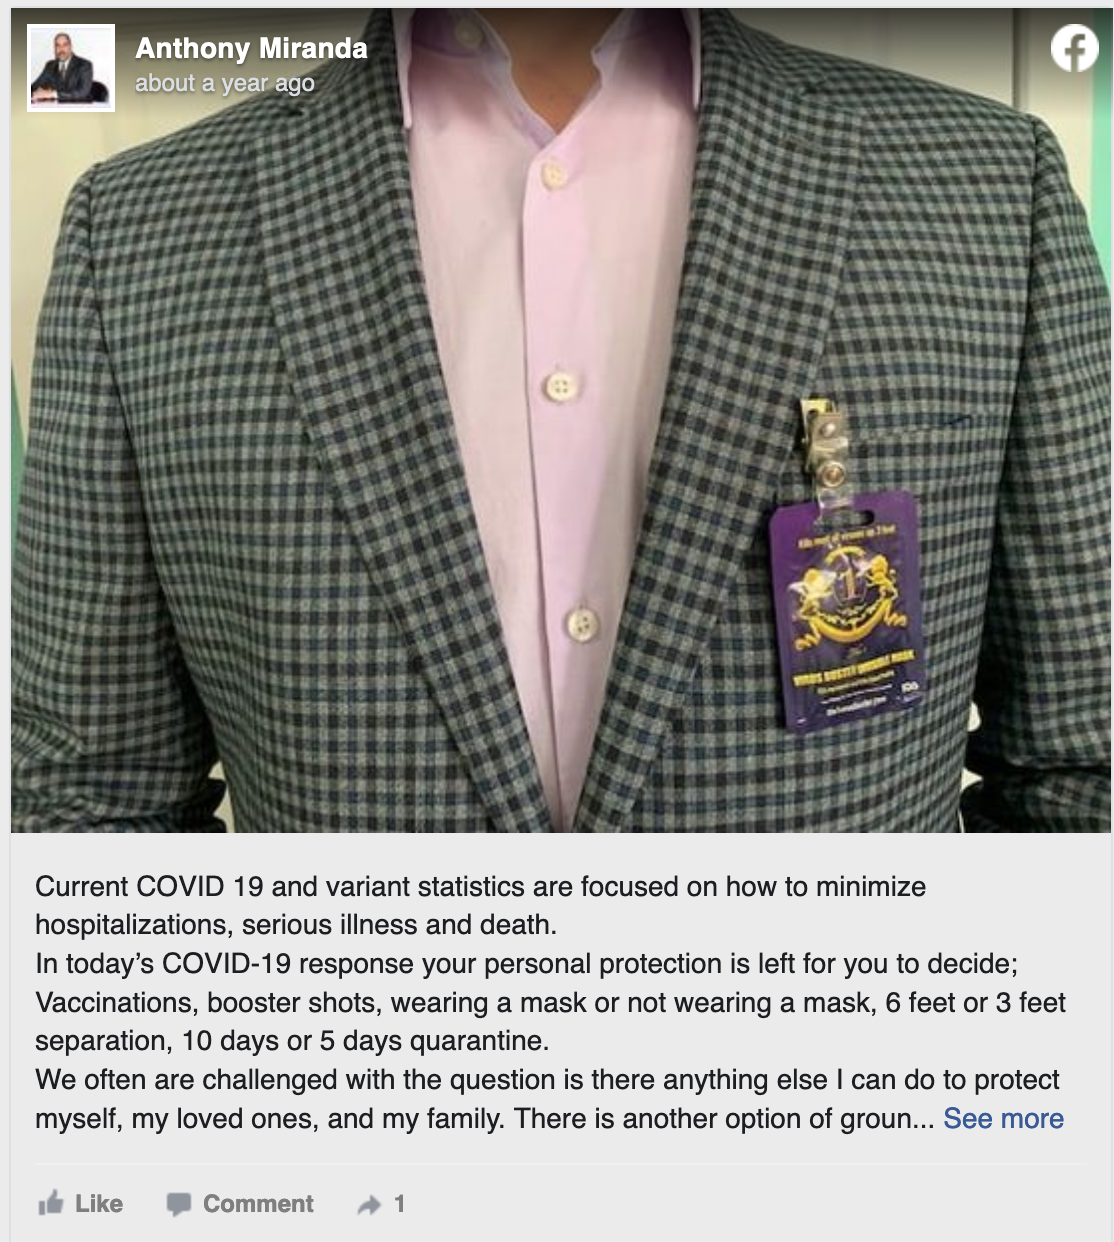Click the post text beginning 'Current COVID 19'

(480, 905)
